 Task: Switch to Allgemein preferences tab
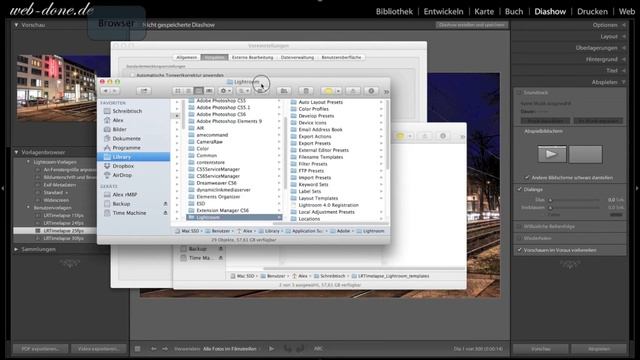click(187, 58)
